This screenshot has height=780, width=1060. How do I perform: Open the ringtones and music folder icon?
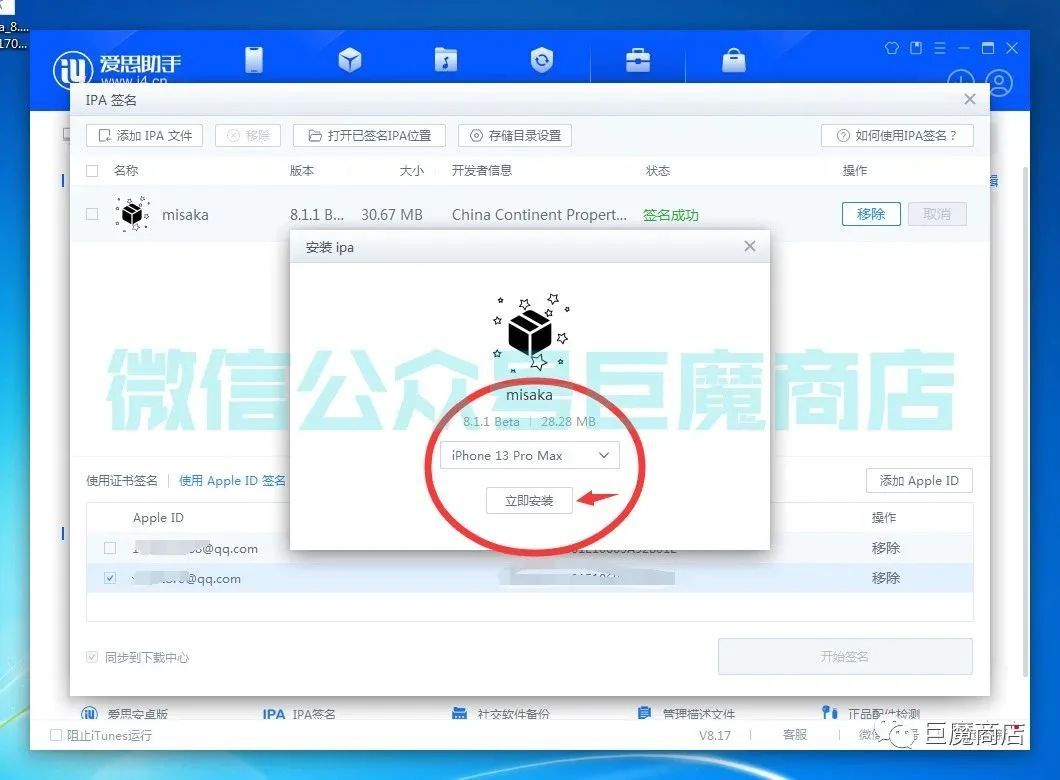445,60
